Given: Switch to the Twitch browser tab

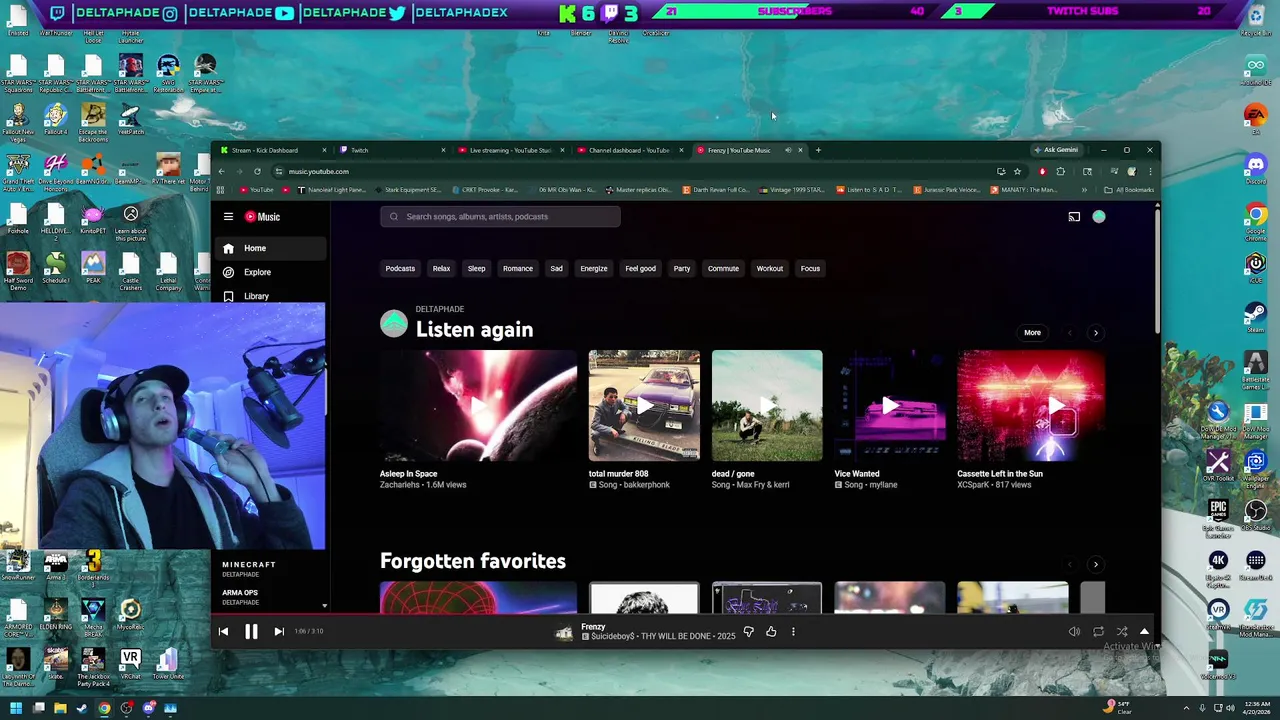Looking at the screenshot, I should point(392,150).
